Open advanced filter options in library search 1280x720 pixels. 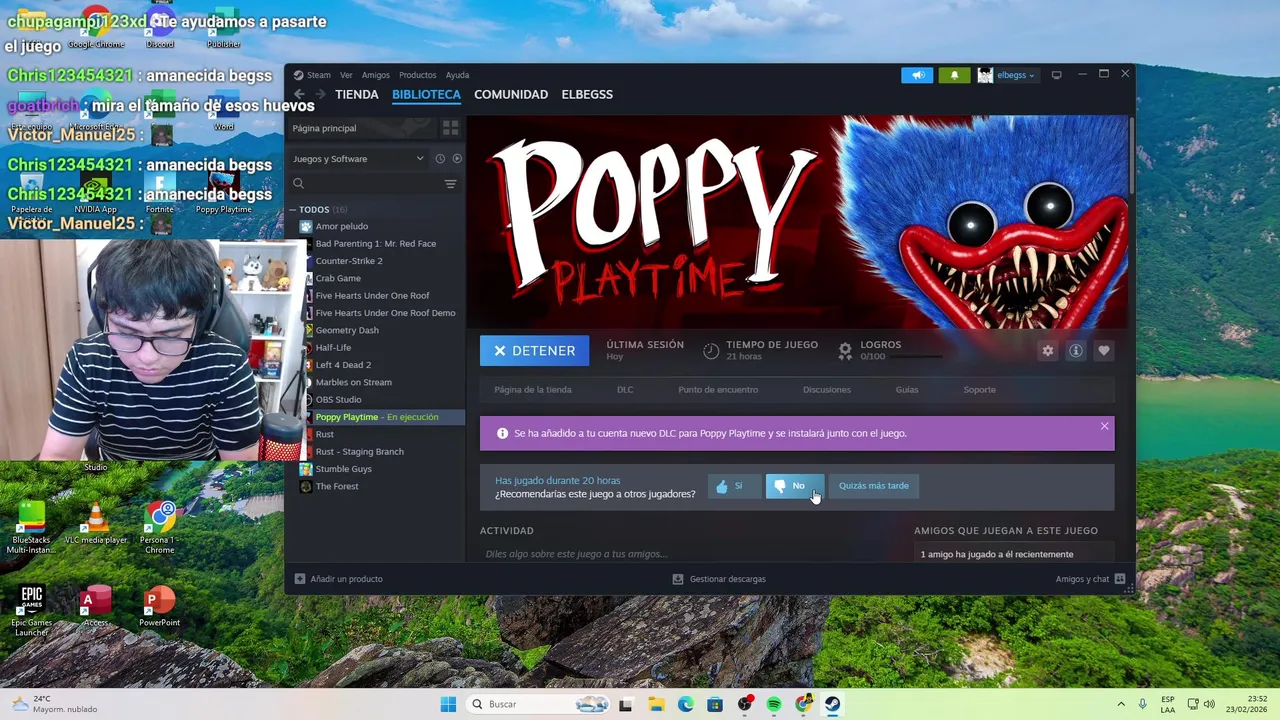450,184
